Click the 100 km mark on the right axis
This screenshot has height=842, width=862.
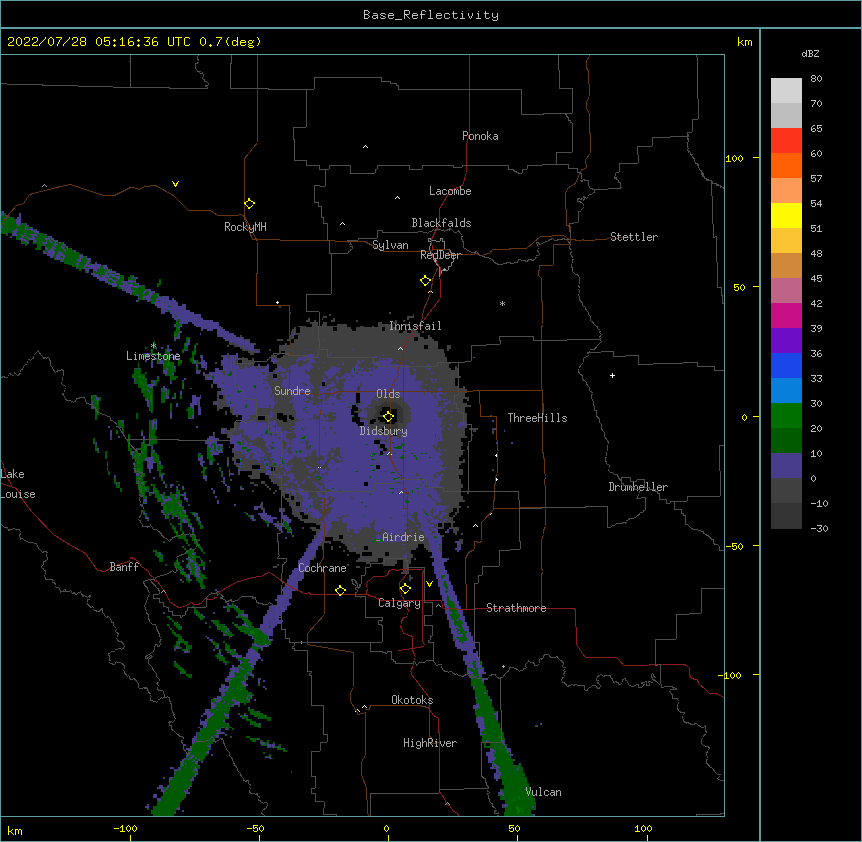click(734, 158)
